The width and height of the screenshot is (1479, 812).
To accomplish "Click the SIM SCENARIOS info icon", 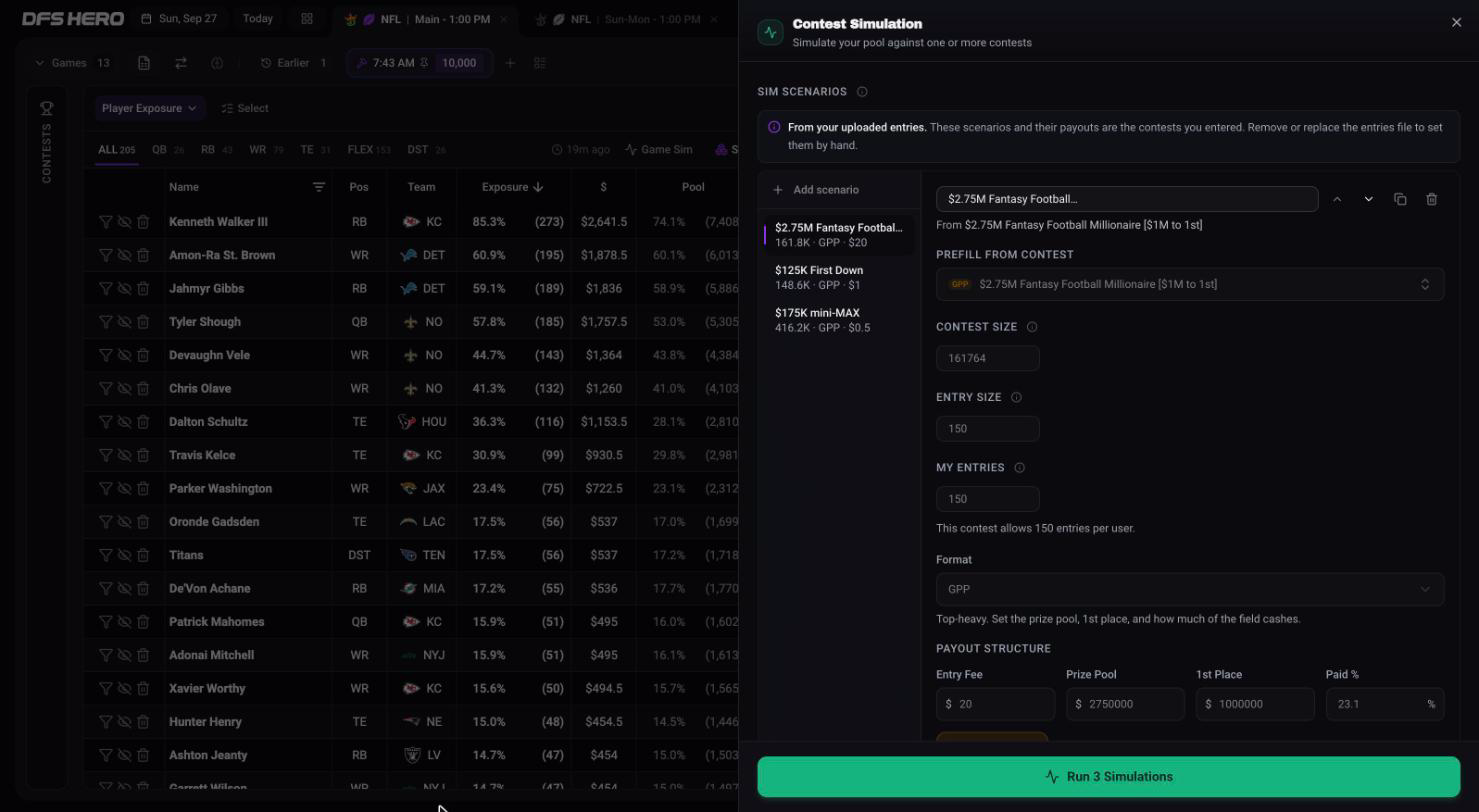I will (862, 92).
